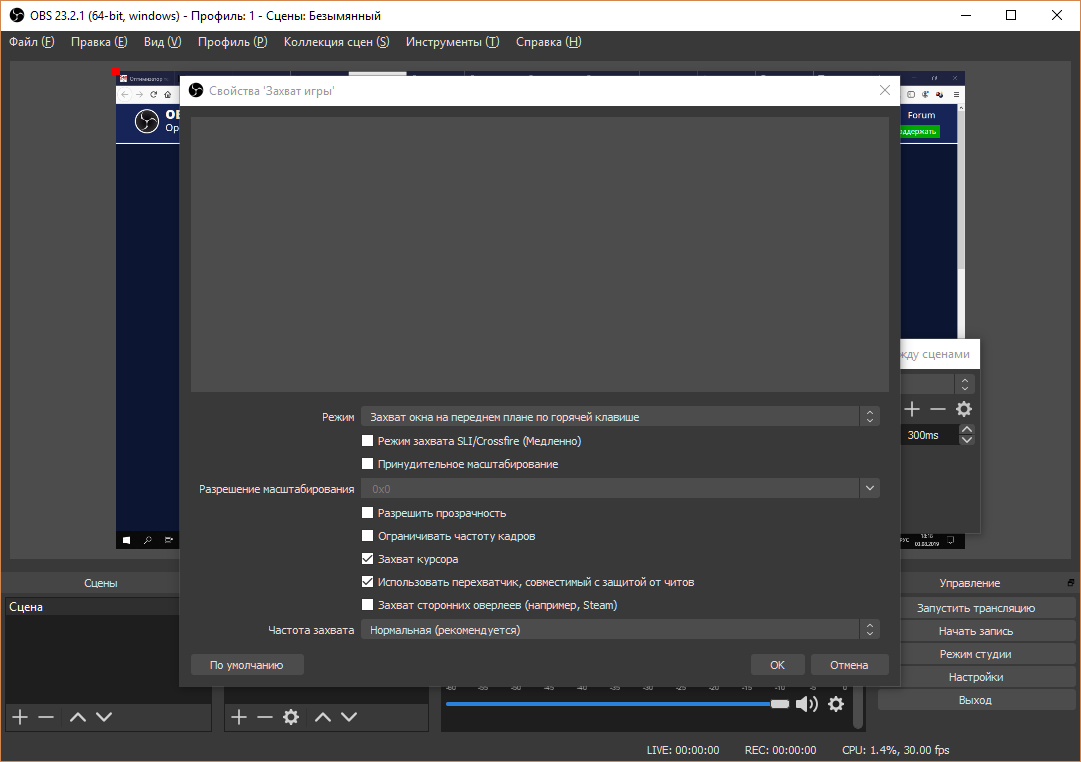
Task: Add a new source with plus icon
Action: (x=239, y=717)
